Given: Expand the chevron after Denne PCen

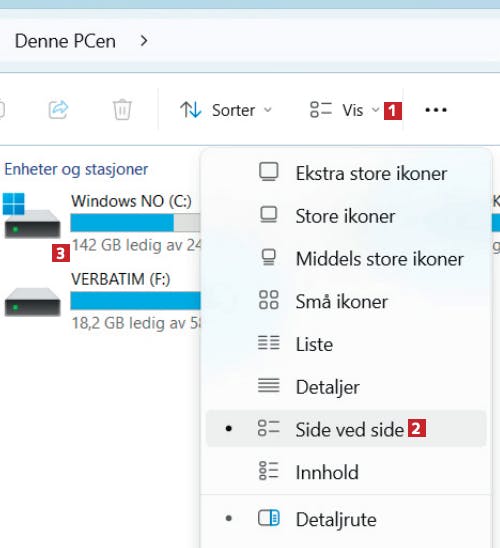Looking at the screenshot, I should [x=144, y=41].
